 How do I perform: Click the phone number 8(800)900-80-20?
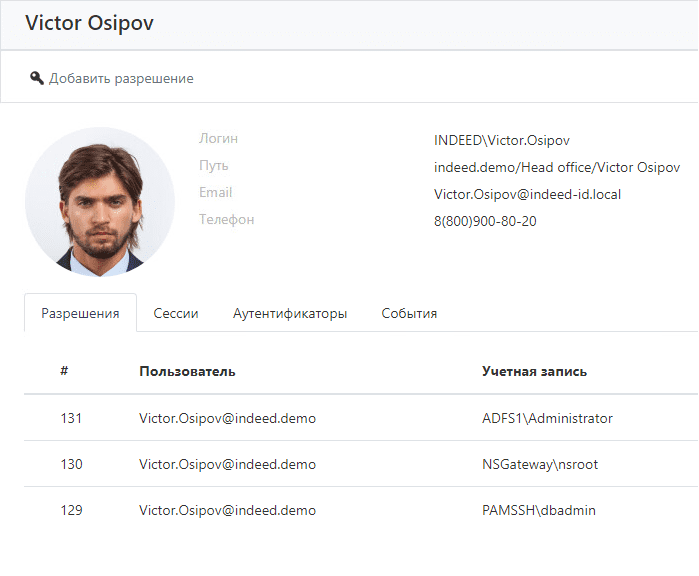485,221
